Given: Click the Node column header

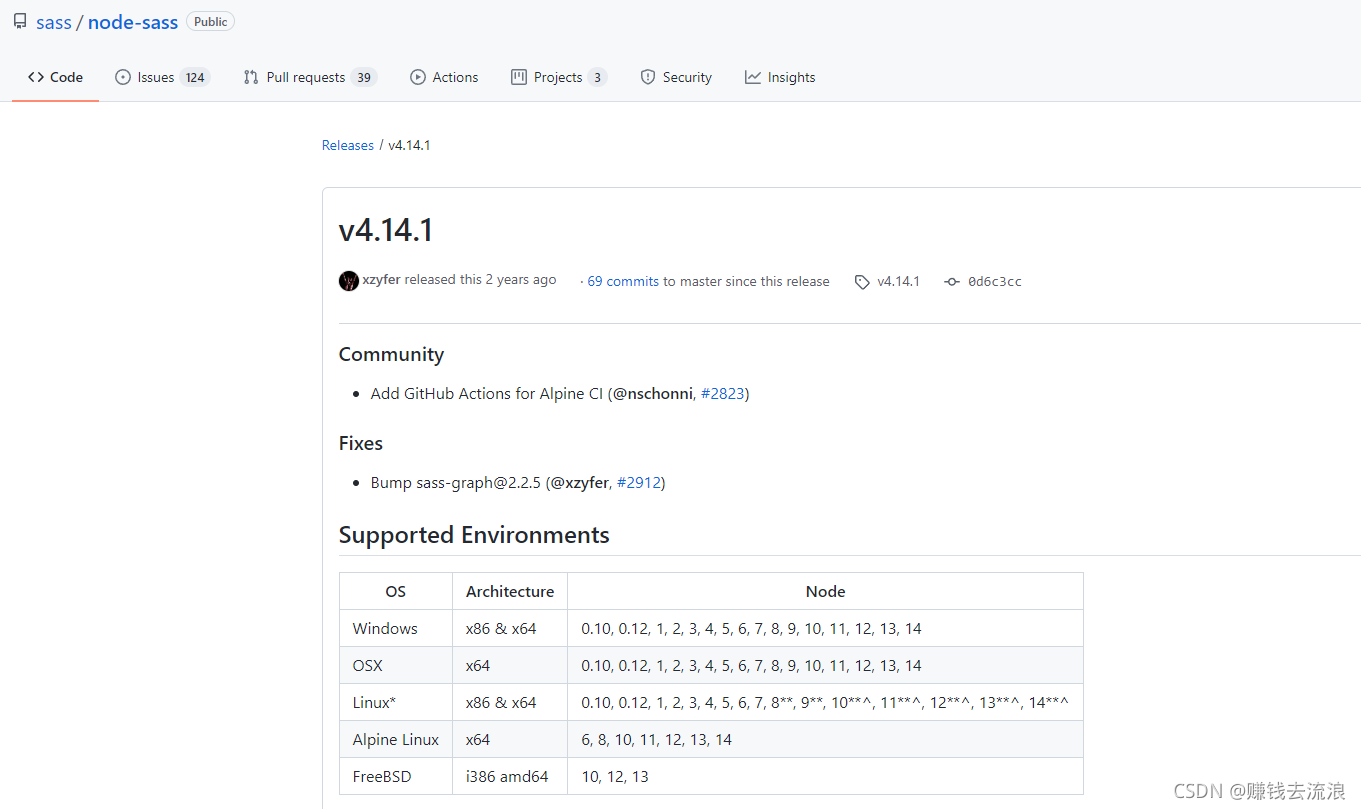Looking at the screenshot, I should click(x=826, y=592).
